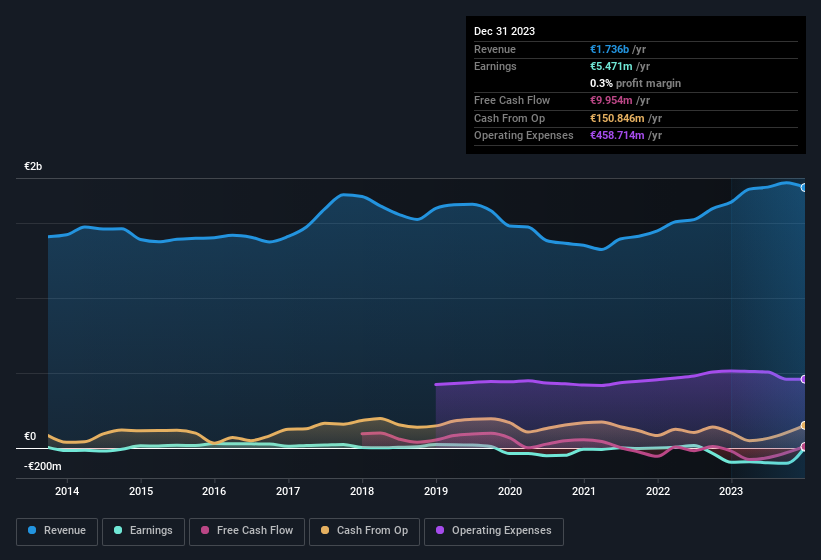
Task: Toggle the Earnings series in legend
Action: pyautogui.click(x=143, y=530)
